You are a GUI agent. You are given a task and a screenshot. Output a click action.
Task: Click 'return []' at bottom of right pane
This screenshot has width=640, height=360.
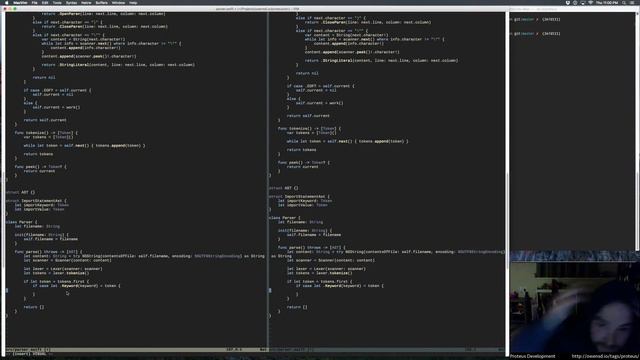[297, 307]
